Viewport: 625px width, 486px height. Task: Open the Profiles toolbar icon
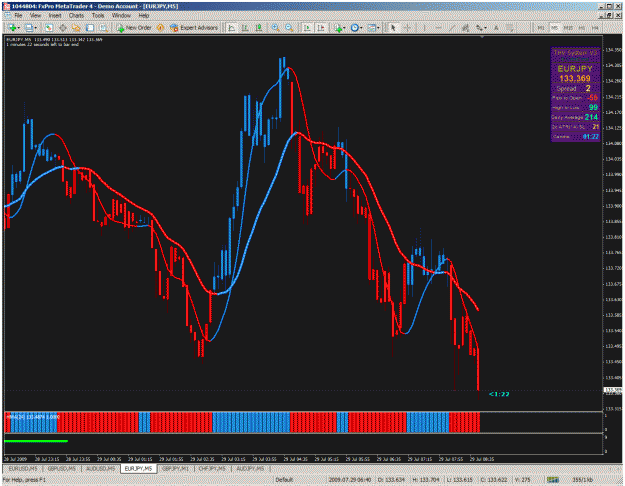(x=29, y=28)
